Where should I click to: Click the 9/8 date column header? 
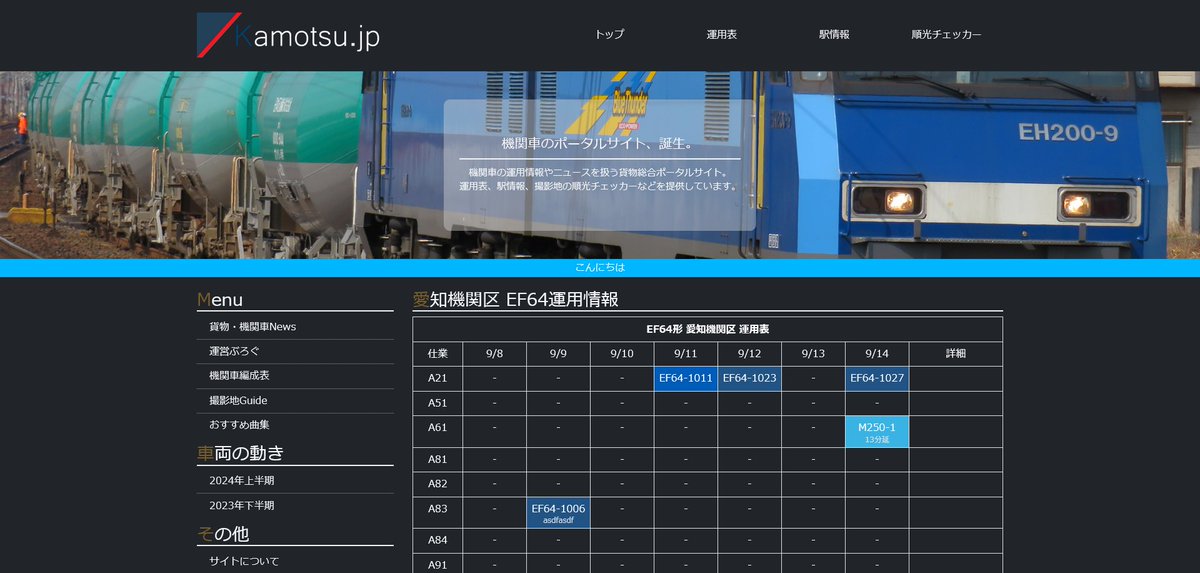point(494,354)
